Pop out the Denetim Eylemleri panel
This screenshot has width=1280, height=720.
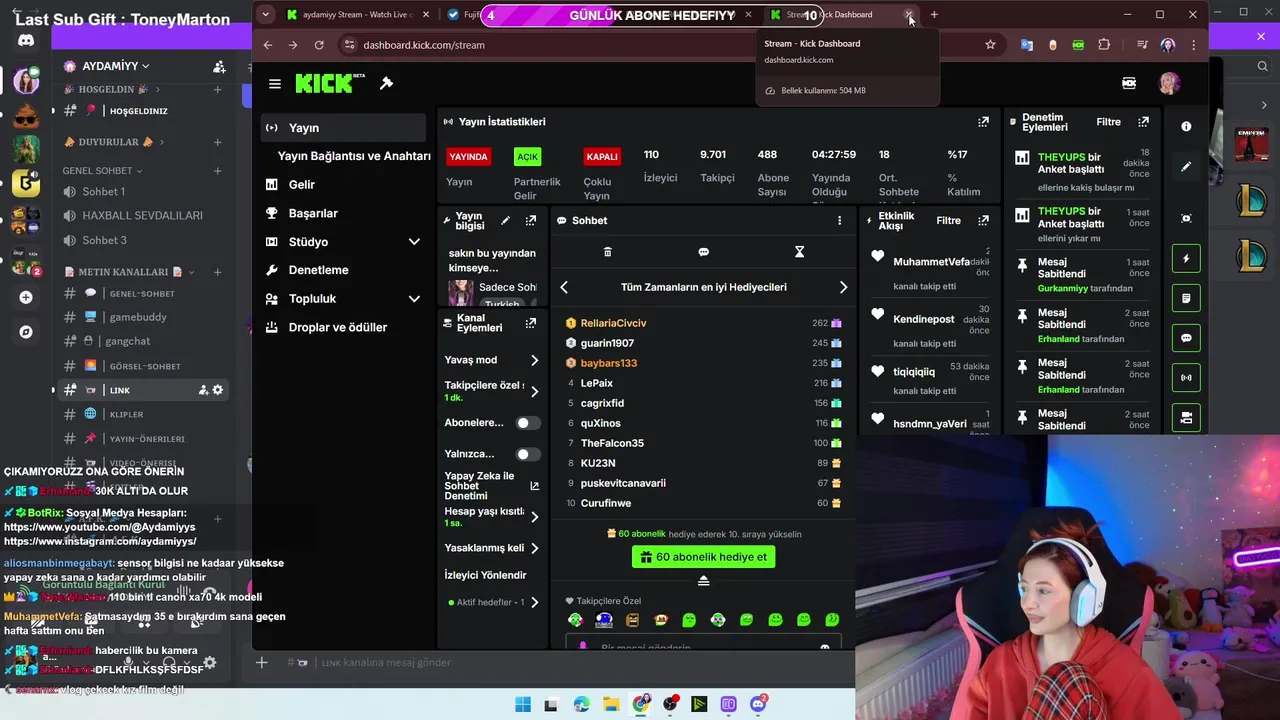(x=1143, y=122)
